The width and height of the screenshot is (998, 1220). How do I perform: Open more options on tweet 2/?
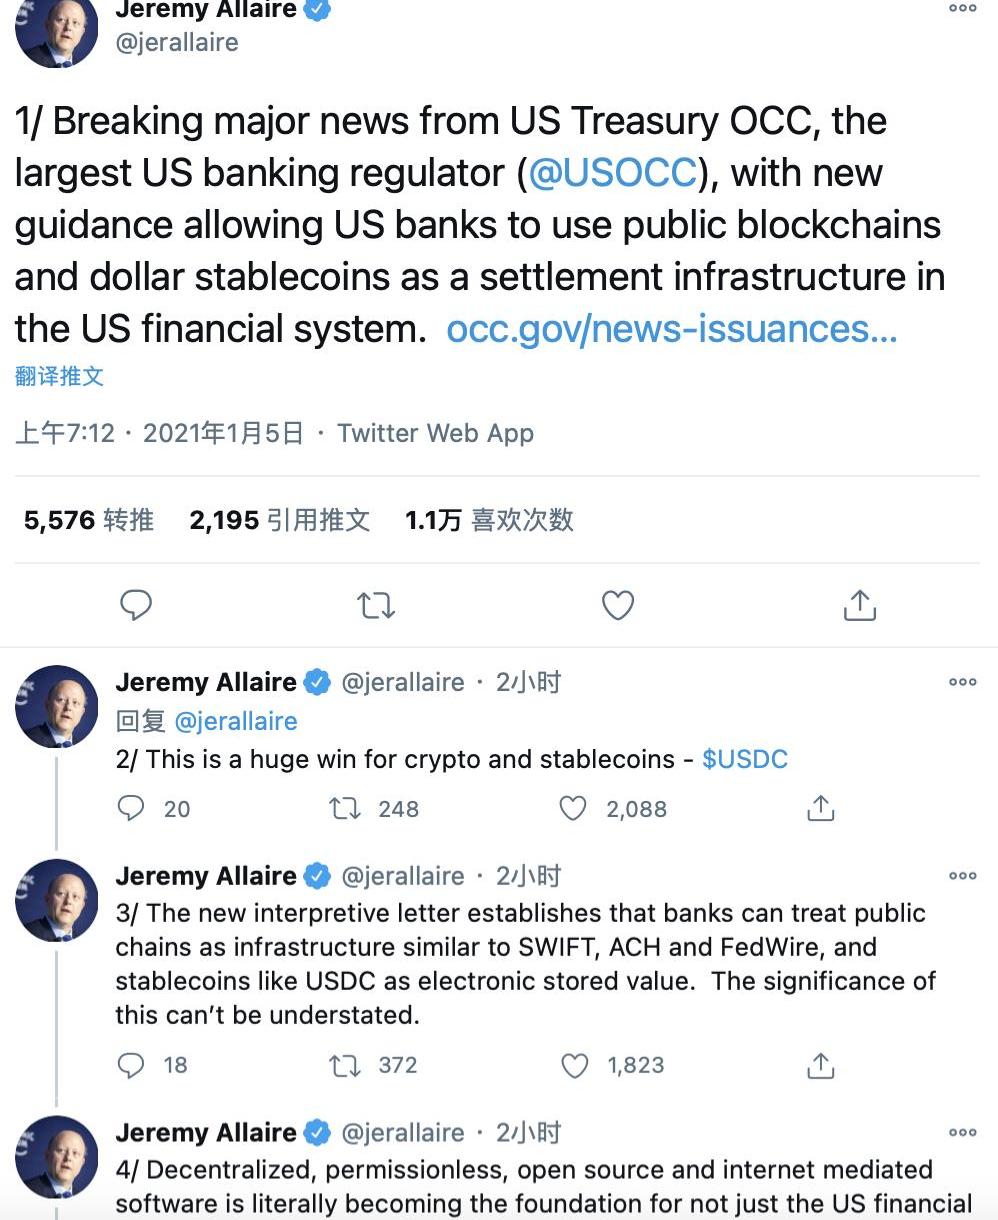(x=962, y=682)
